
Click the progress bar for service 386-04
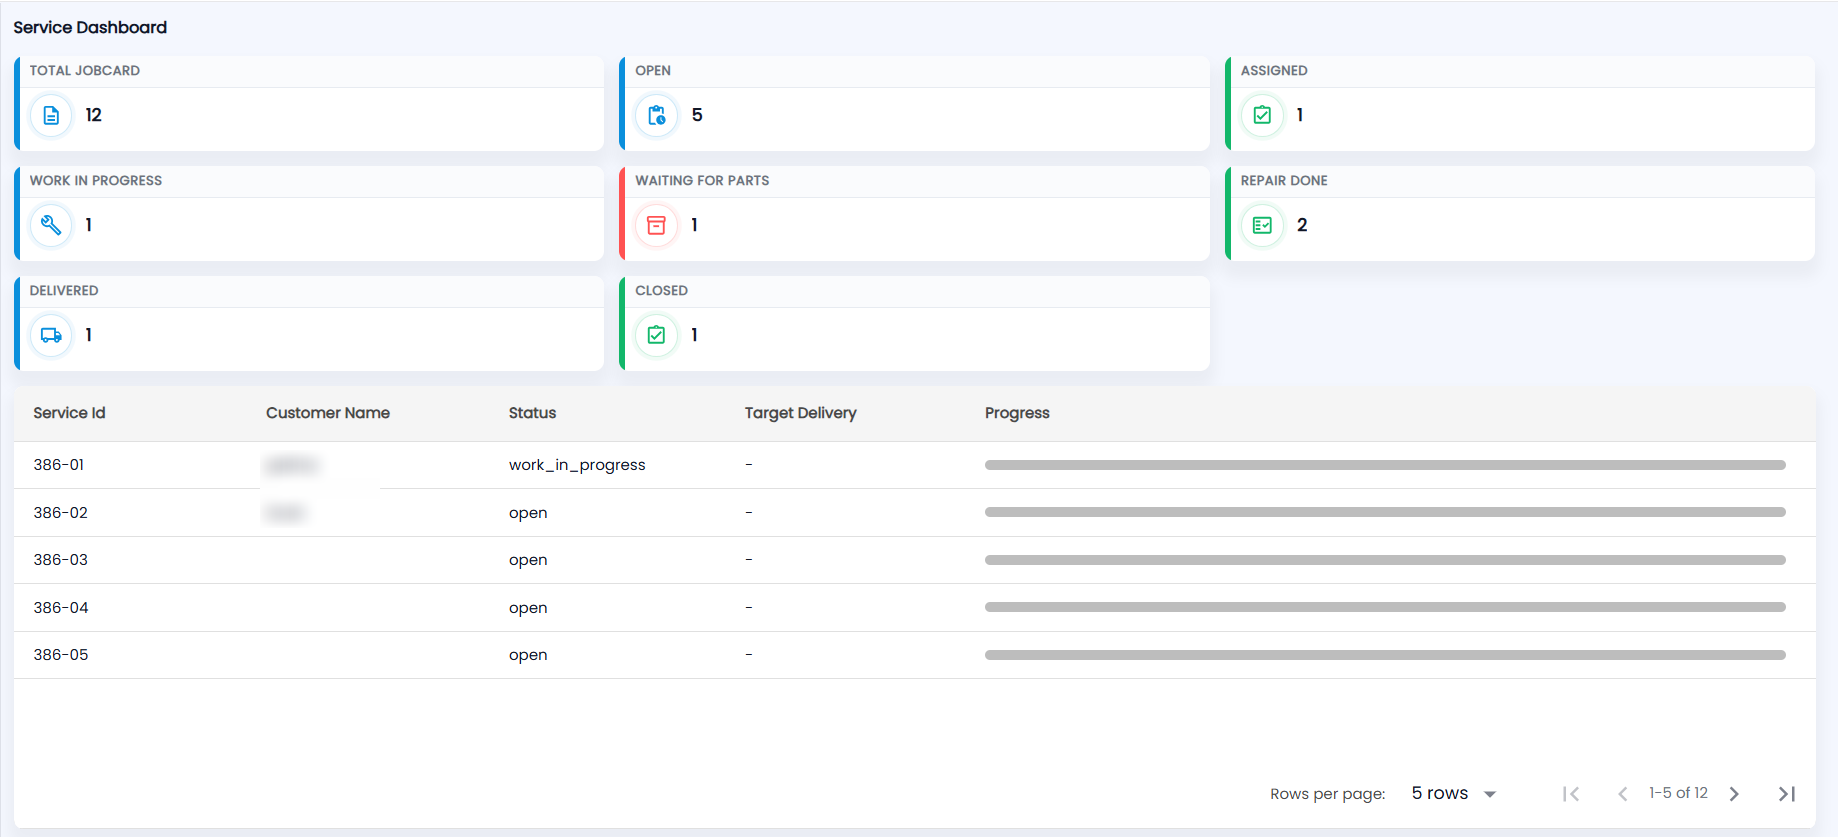tap(1385, 607)
